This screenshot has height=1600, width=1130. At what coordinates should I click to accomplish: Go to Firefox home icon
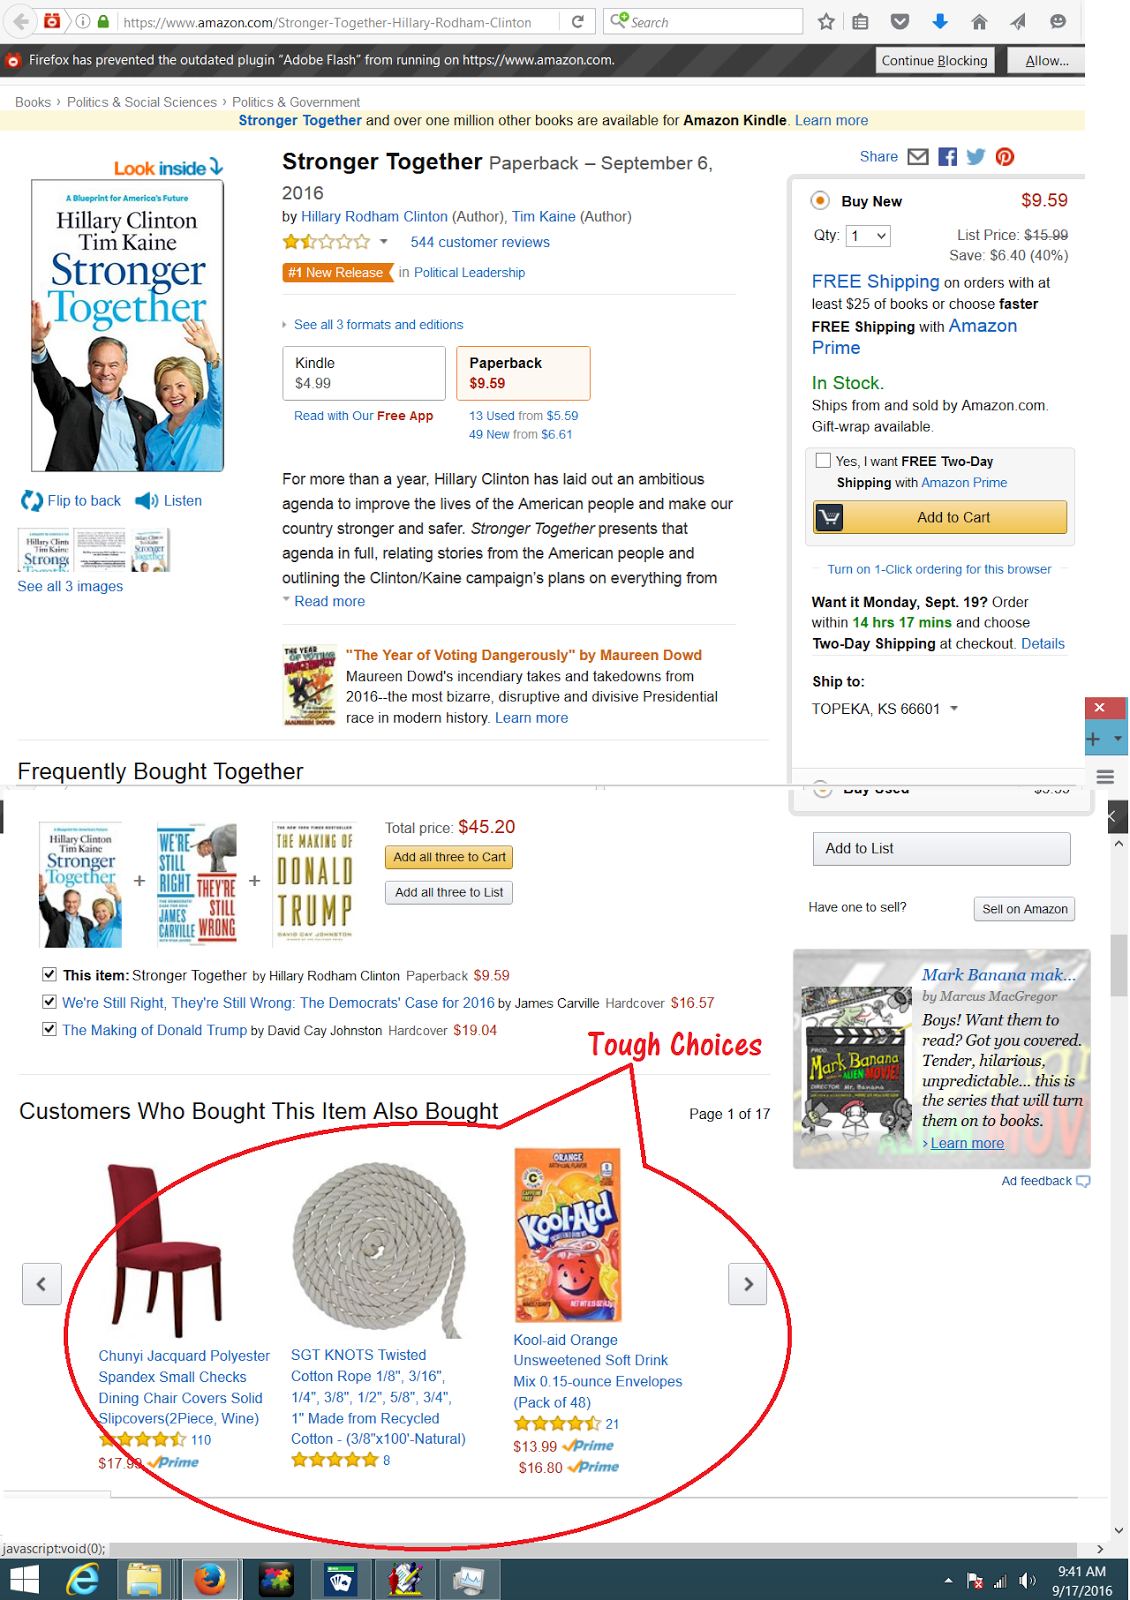(x=979, y=21)
